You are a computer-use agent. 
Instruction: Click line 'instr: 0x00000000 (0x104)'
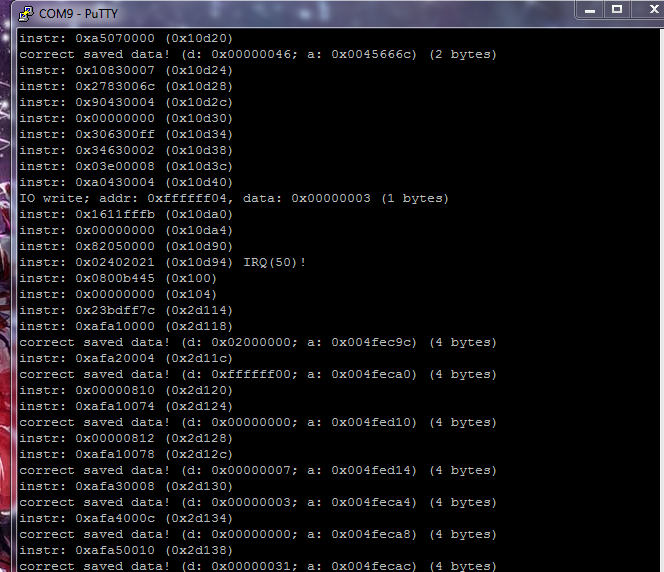[x=118, y=295]
